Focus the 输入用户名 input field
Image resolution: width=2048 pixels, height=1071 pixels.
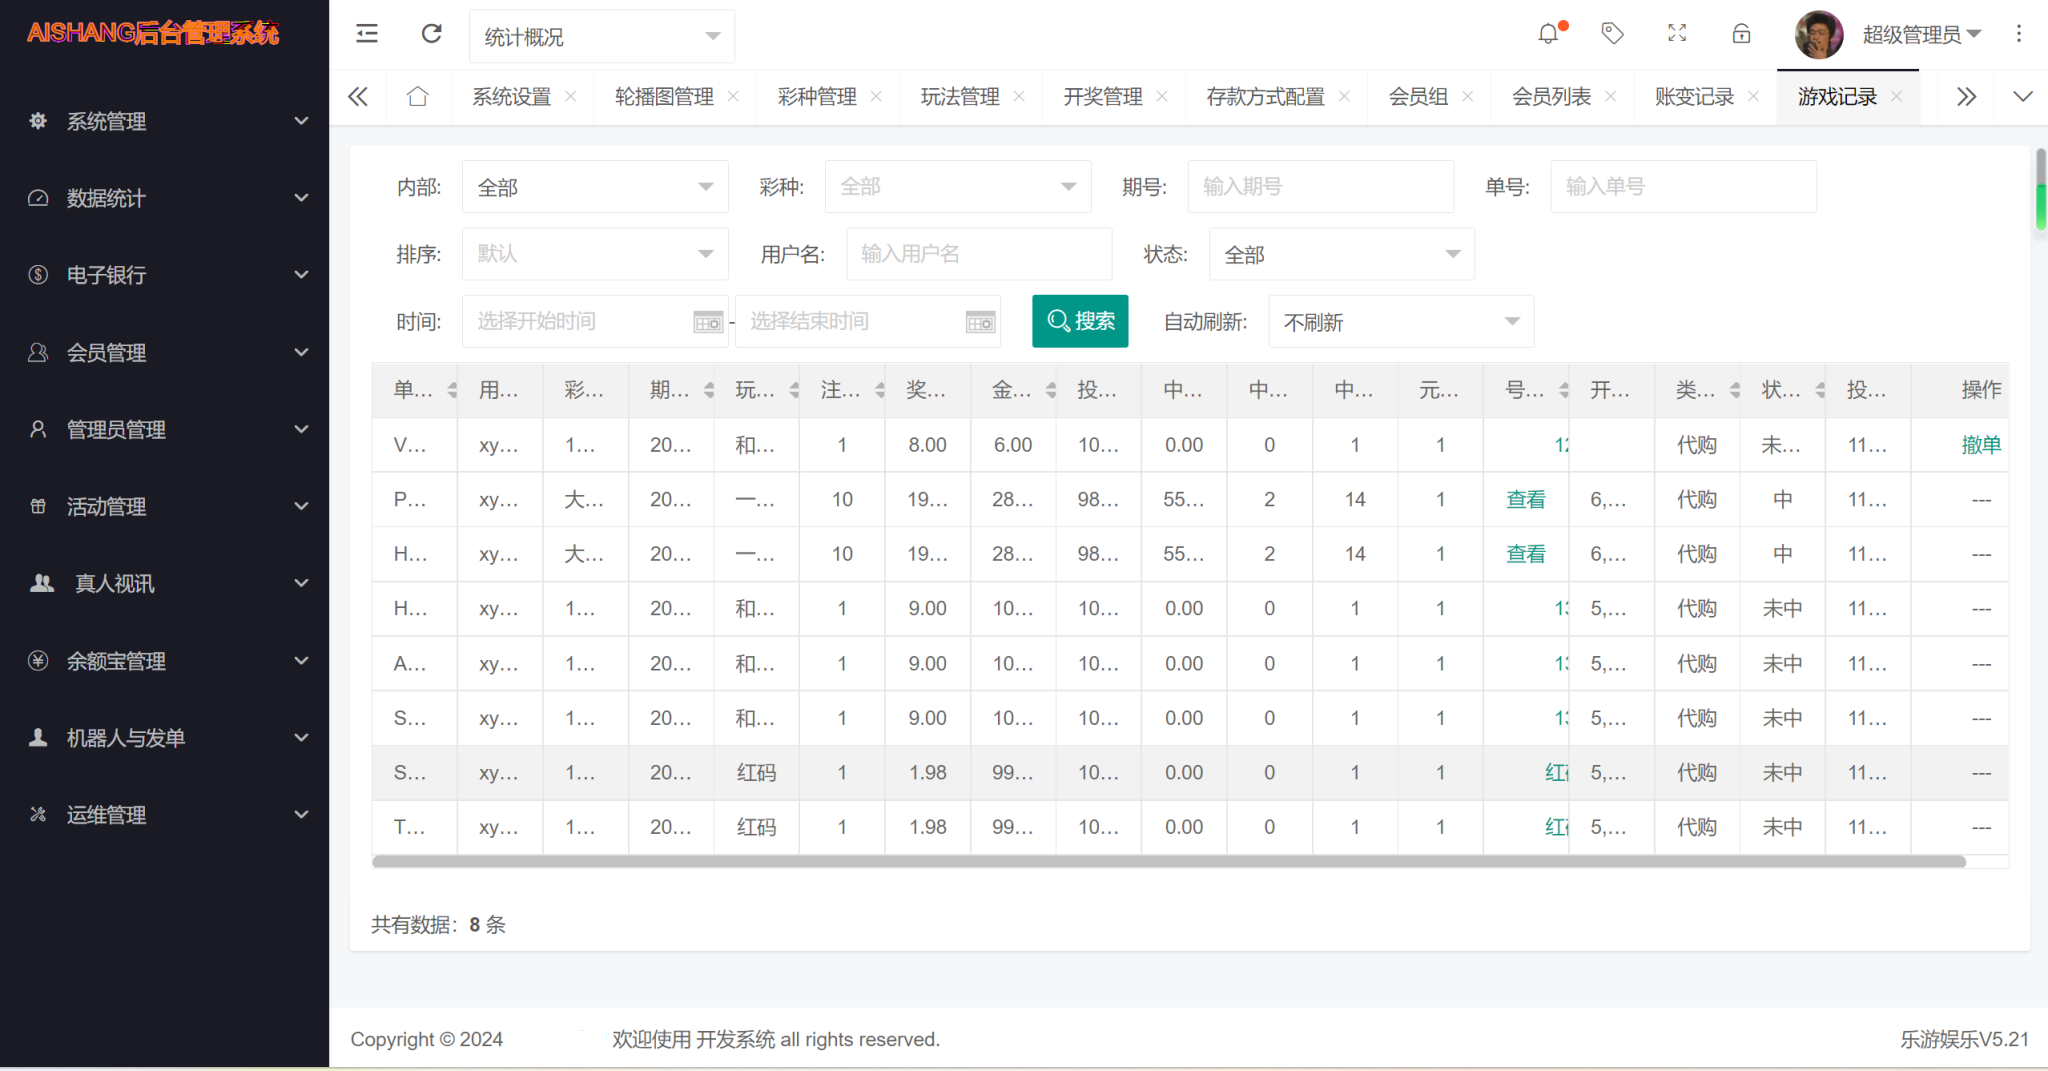[978, 254]
